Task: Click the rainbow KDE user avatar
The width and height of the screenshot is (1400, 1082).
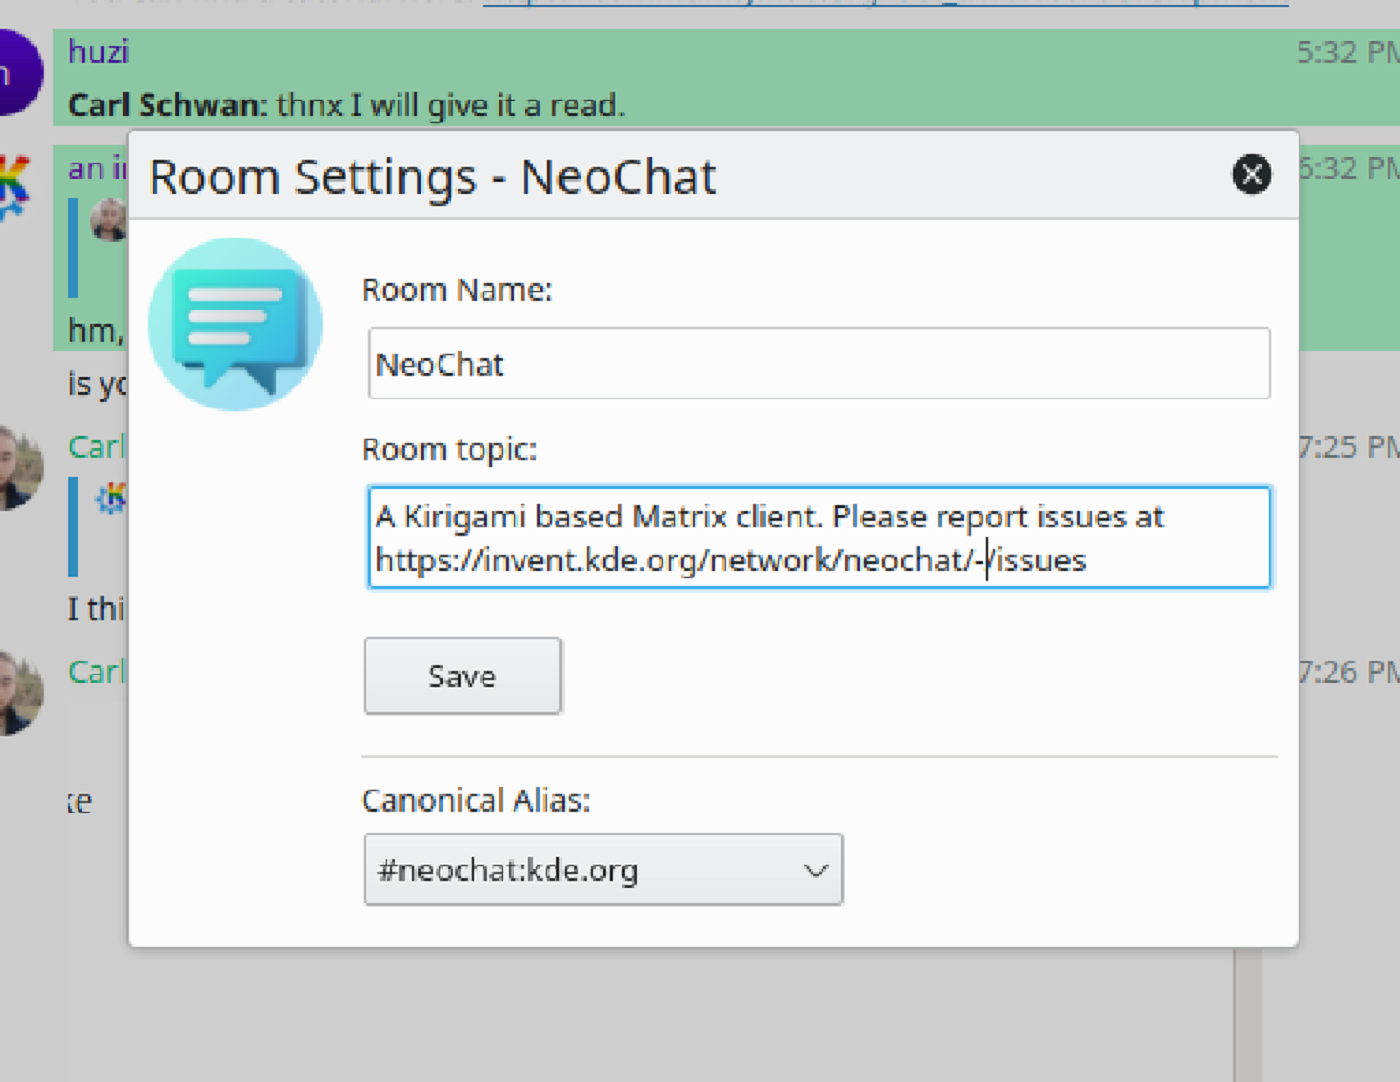Action: coord(14,187)
